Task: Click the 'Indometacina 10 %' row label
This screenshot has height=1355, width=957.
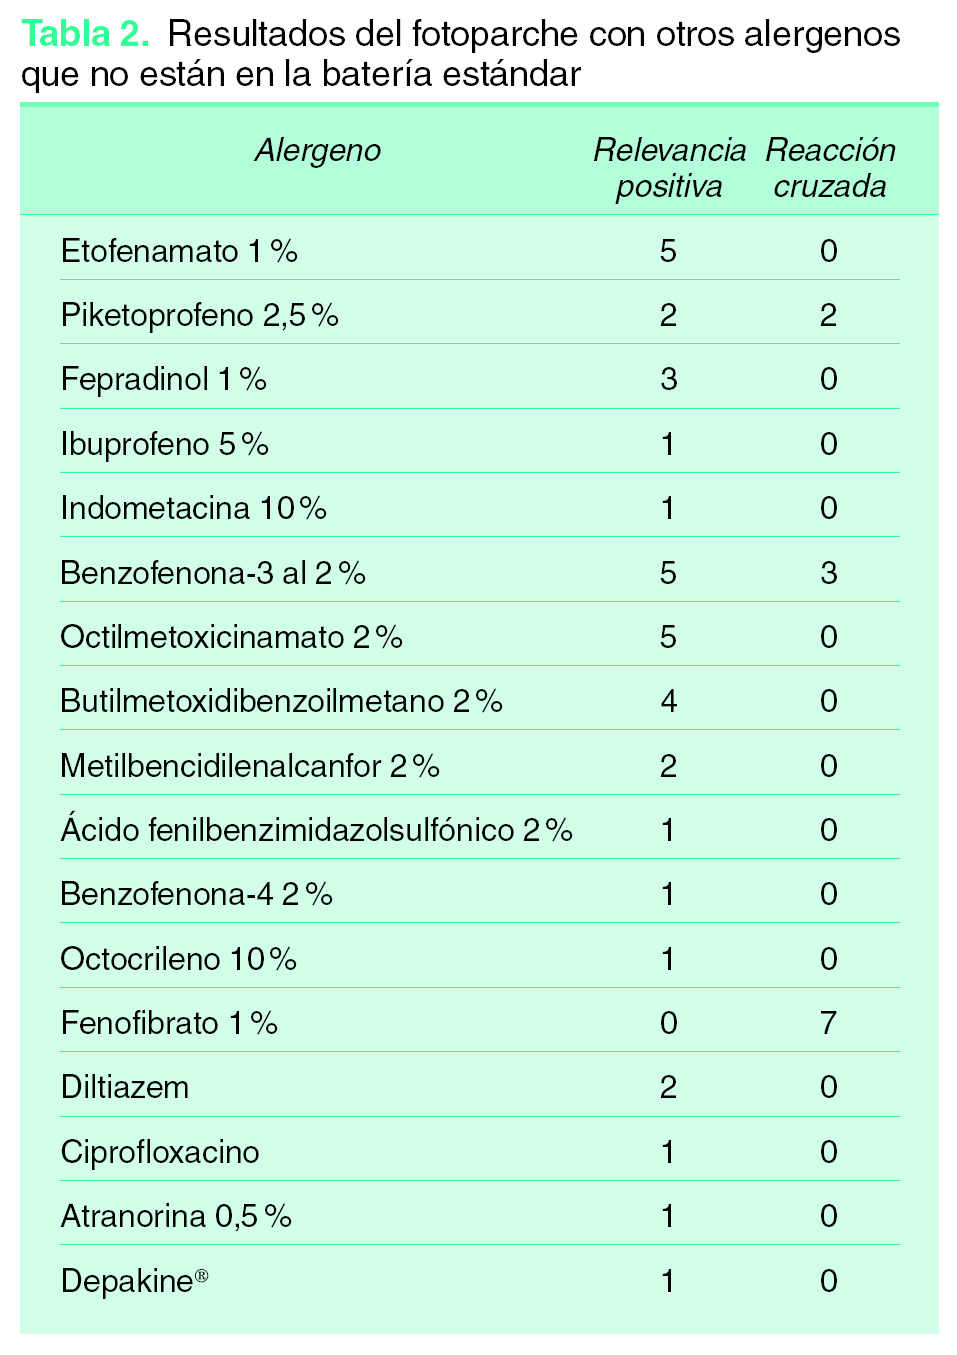Action: [193, 508]
